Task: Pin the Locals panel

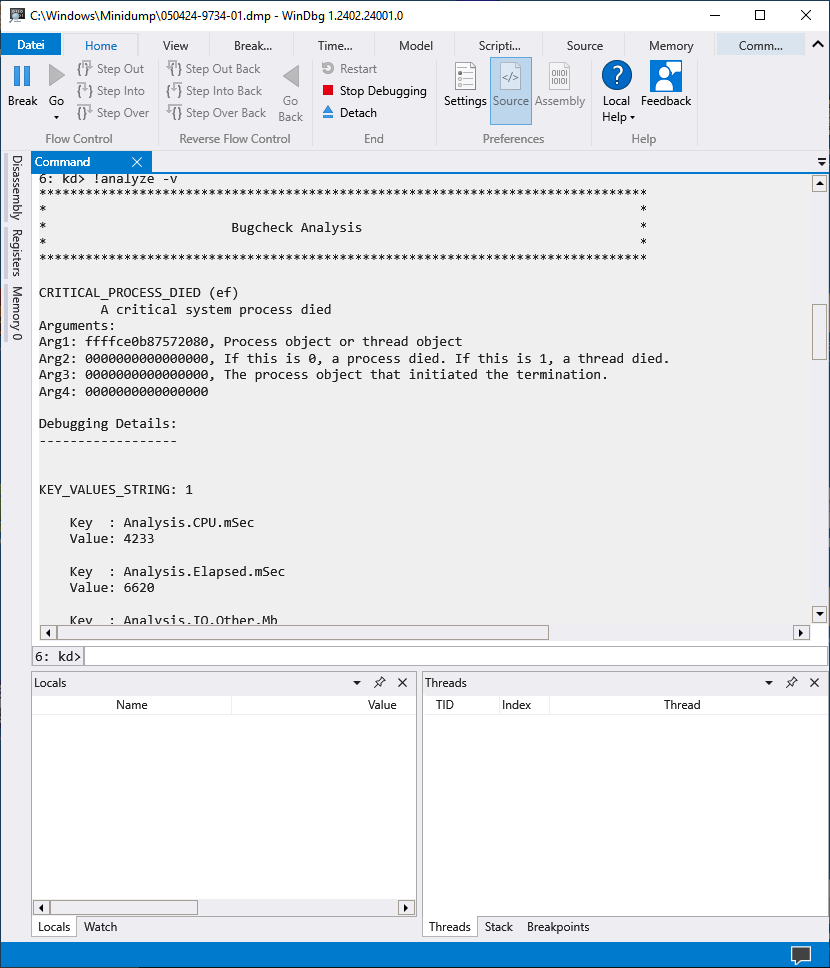Action: tap(379, 682)
